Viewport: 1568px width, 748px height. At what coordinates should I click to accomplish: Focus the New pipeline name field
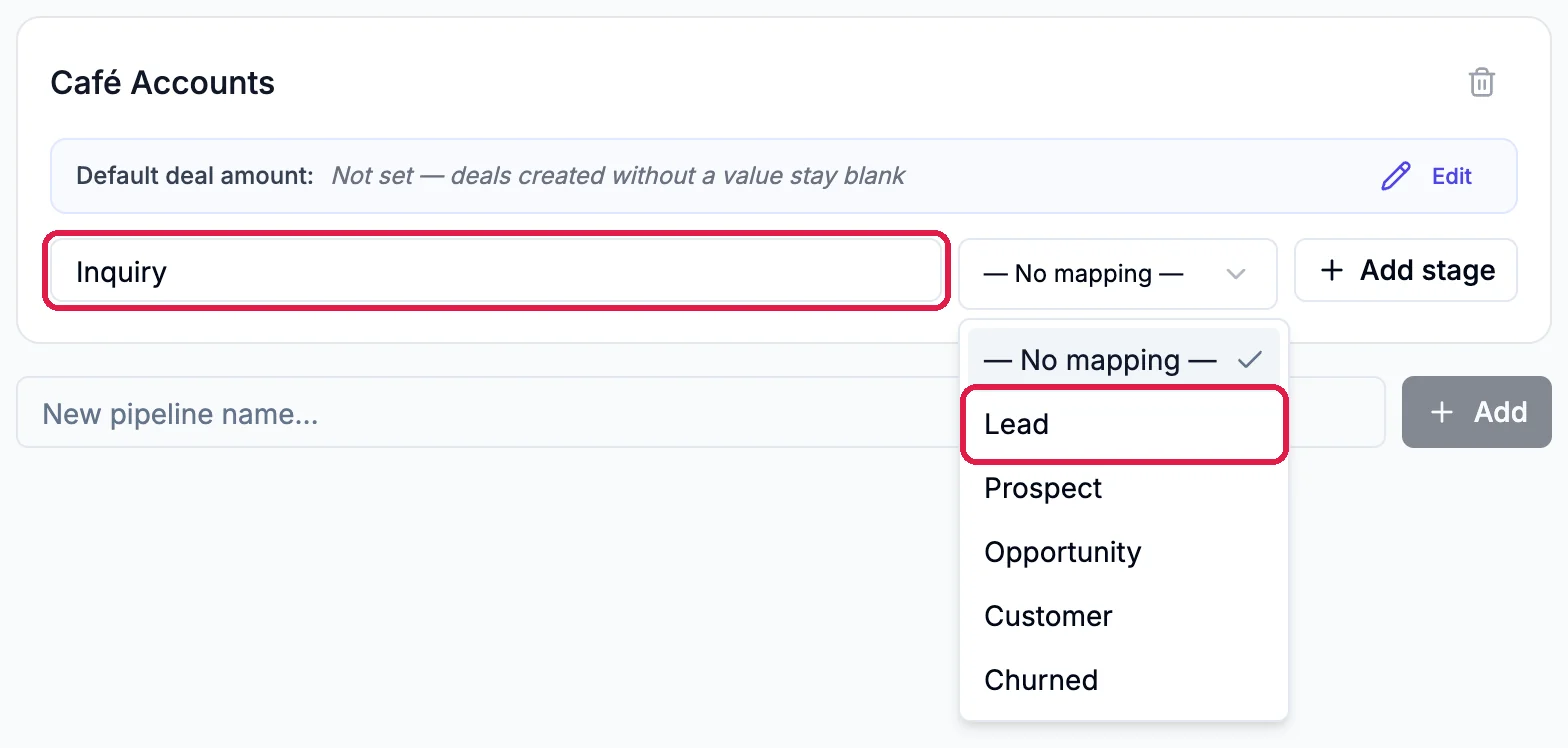[700, 412]
